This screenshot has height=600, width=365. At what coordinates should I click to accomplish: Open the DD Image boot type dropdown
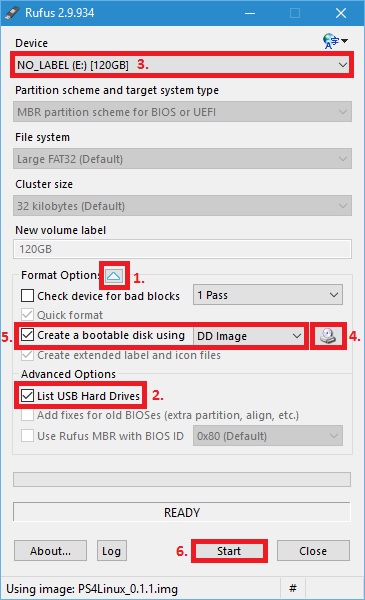pyautogui.click(x=249, y=336)
